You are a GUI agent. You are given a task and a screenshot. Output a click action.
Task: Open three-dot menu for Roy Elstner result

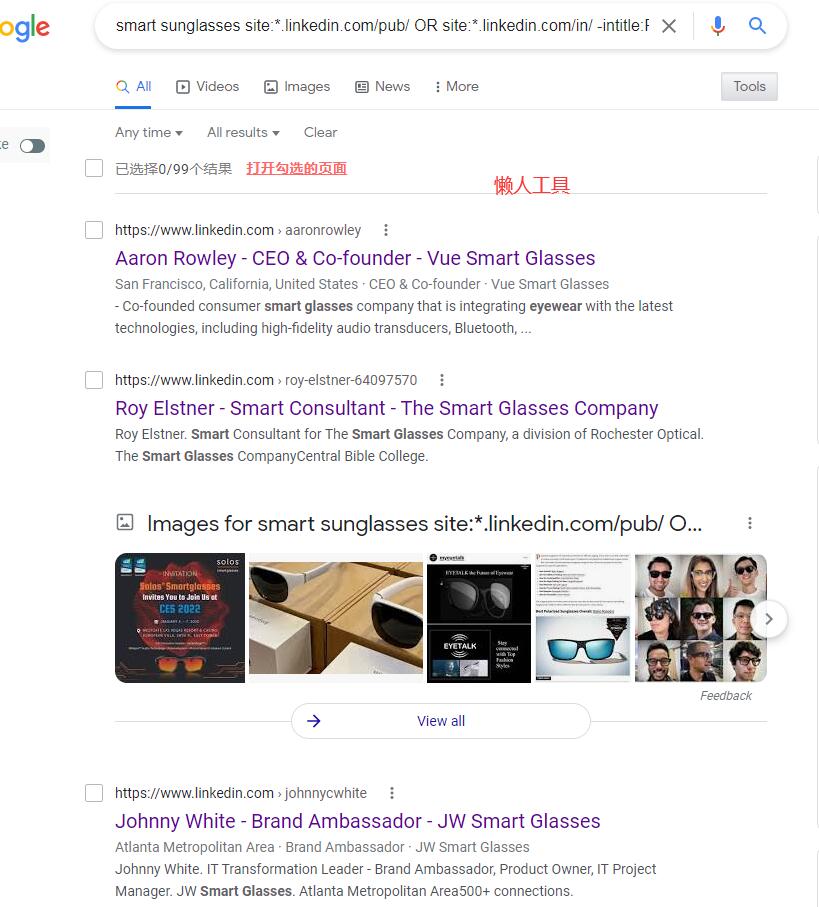442,380
